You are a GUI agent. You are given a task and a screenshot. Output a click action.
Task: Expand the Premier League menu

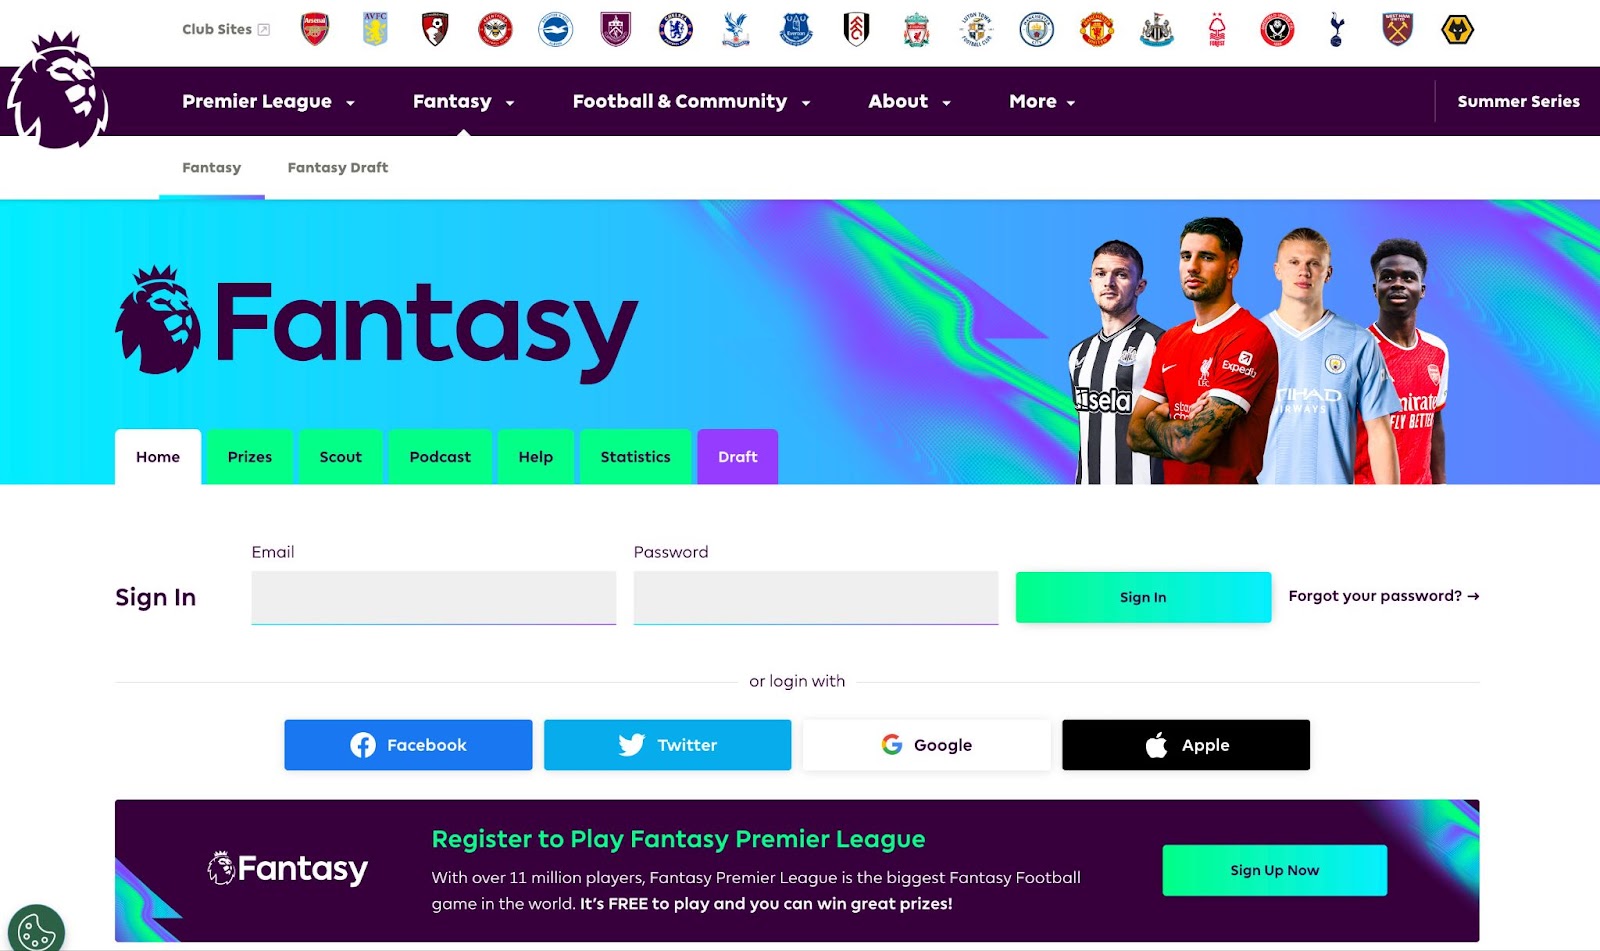(x=268, y=101)
